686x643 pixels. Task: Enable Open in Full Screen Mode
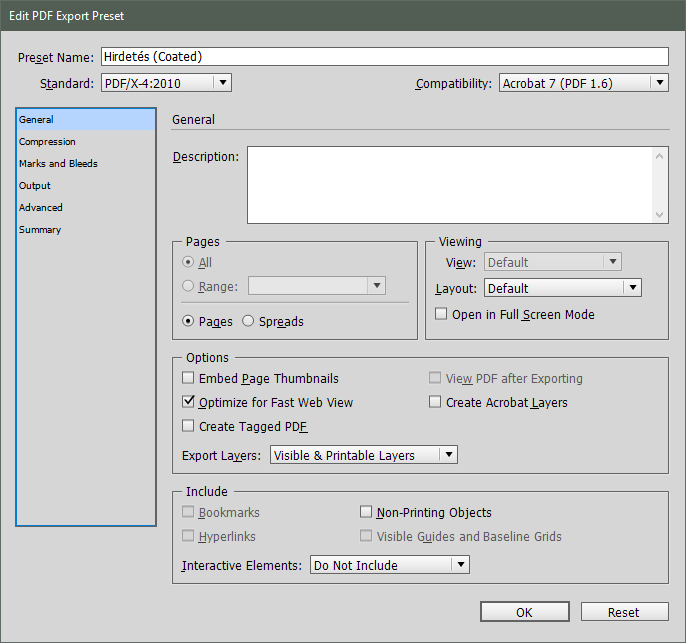[442, 315]
